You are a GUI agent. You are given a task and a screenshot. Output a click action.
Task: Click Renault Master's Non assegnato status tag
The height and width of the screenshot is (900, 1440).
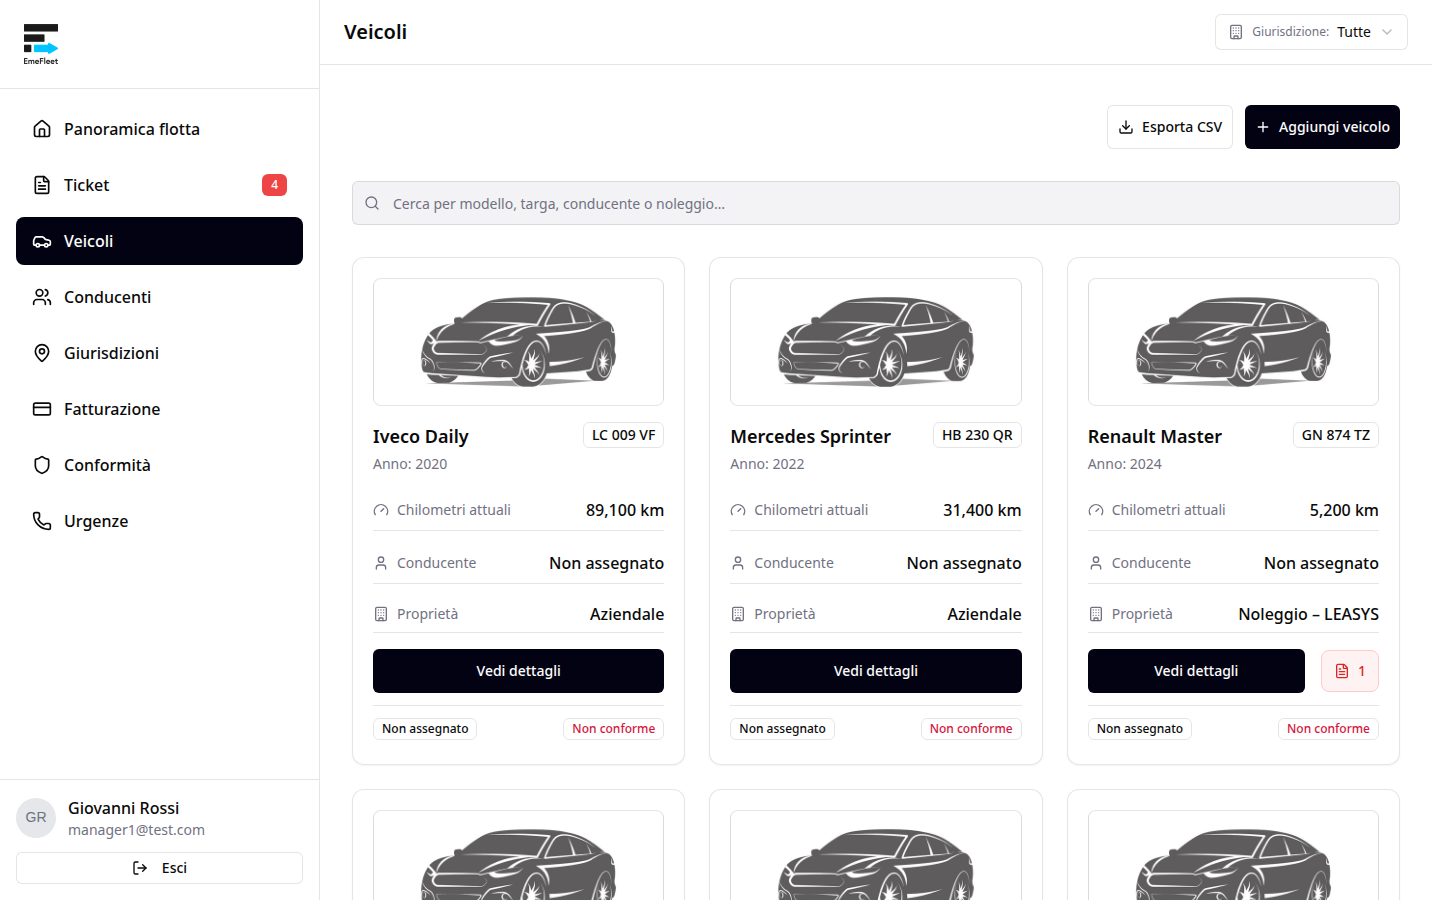(1140, 729)
